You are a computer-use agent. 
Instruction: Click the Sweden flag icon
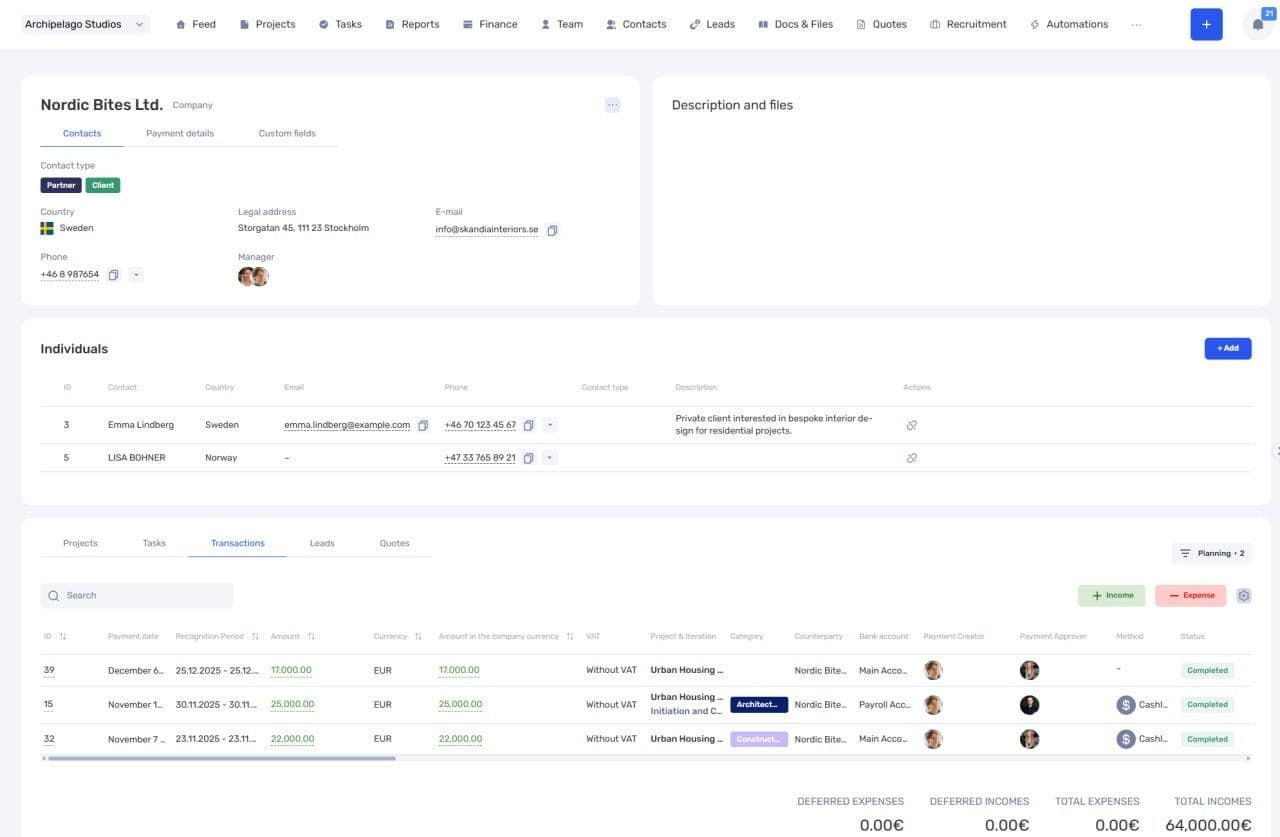click(x=47, y=228)
